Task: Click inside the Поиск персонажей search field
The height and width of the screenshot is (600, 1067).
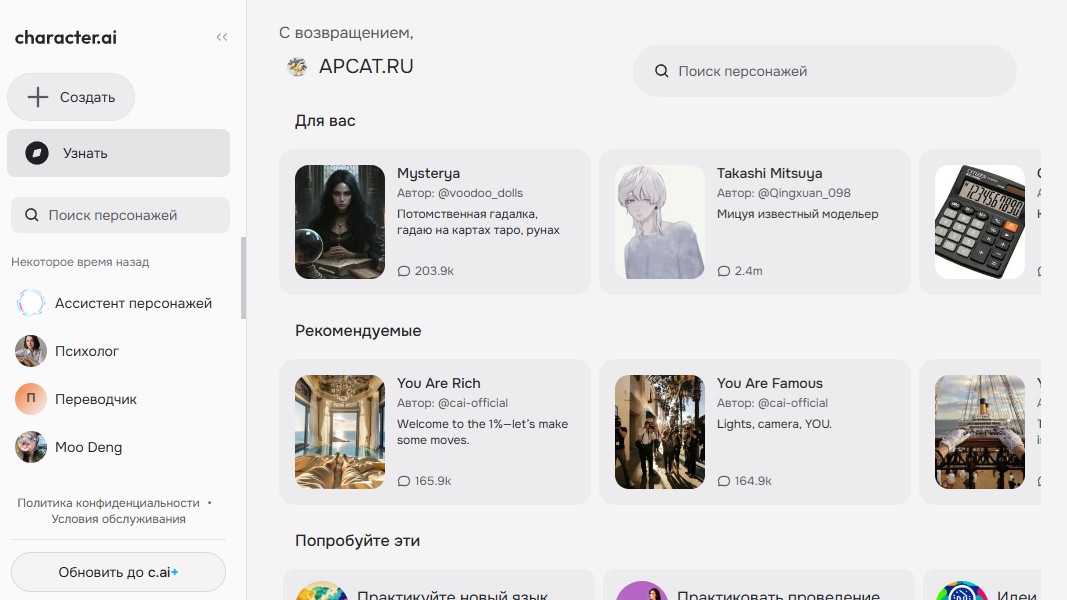Action: pyautogui.click(x=824, y=71)
